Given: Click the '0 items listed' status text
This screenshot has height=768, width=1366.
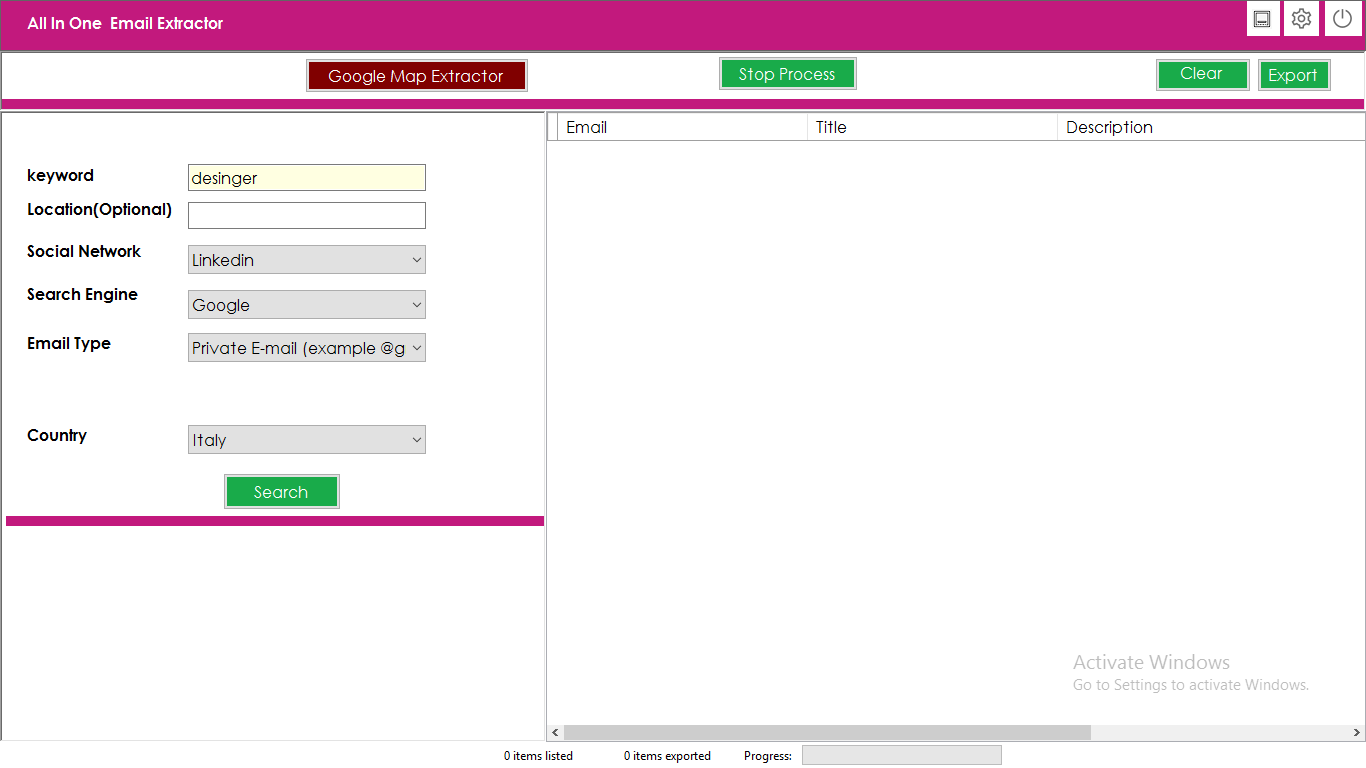Looking at the screenshot, I should point(538,756).
